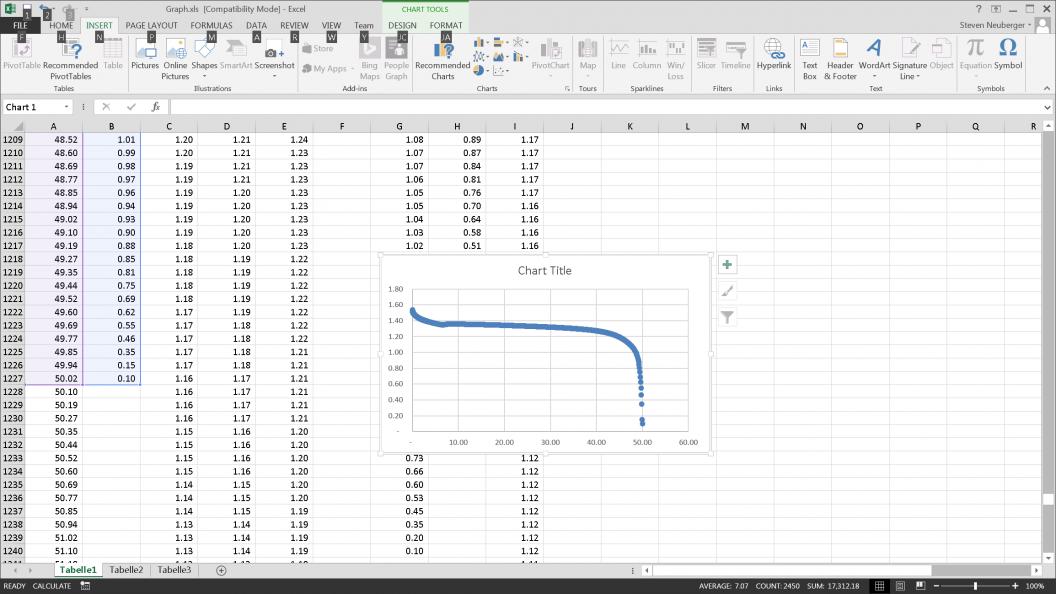Image resolution: width=1056 pixels, height=594 pixels.
Task: Switch to the HOME tab
Action: click(x=61, y=26)
